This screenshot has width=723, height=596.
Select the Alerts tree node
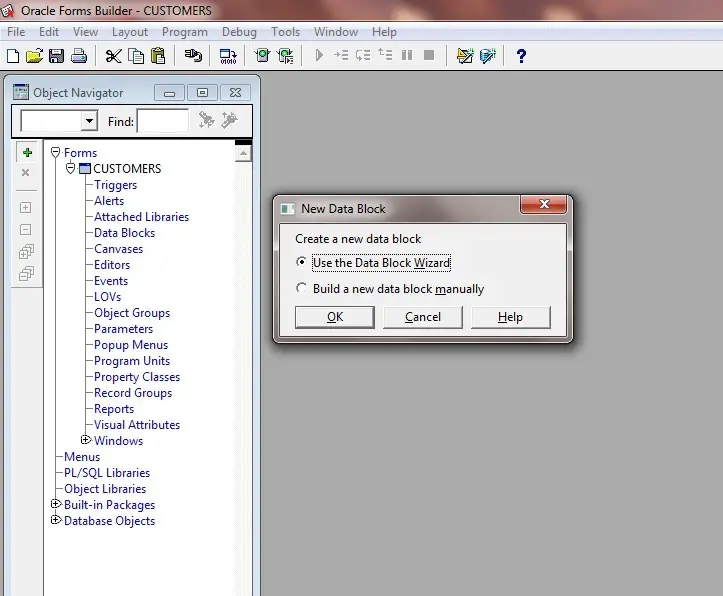(x=109, y=201)
